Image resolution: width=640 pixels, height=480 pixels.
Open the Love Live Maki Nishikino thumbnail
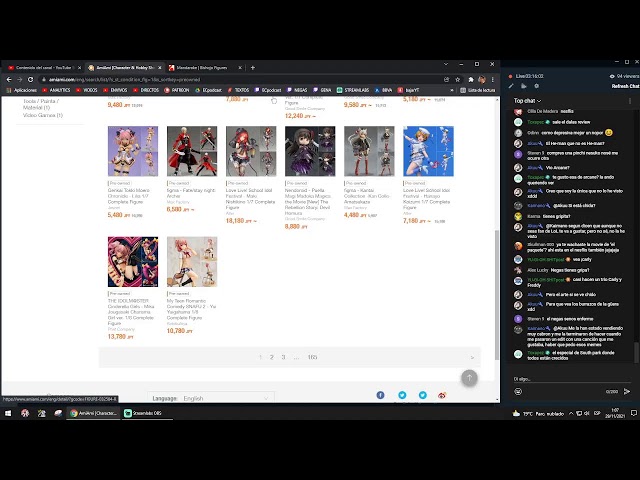(251, 151)
